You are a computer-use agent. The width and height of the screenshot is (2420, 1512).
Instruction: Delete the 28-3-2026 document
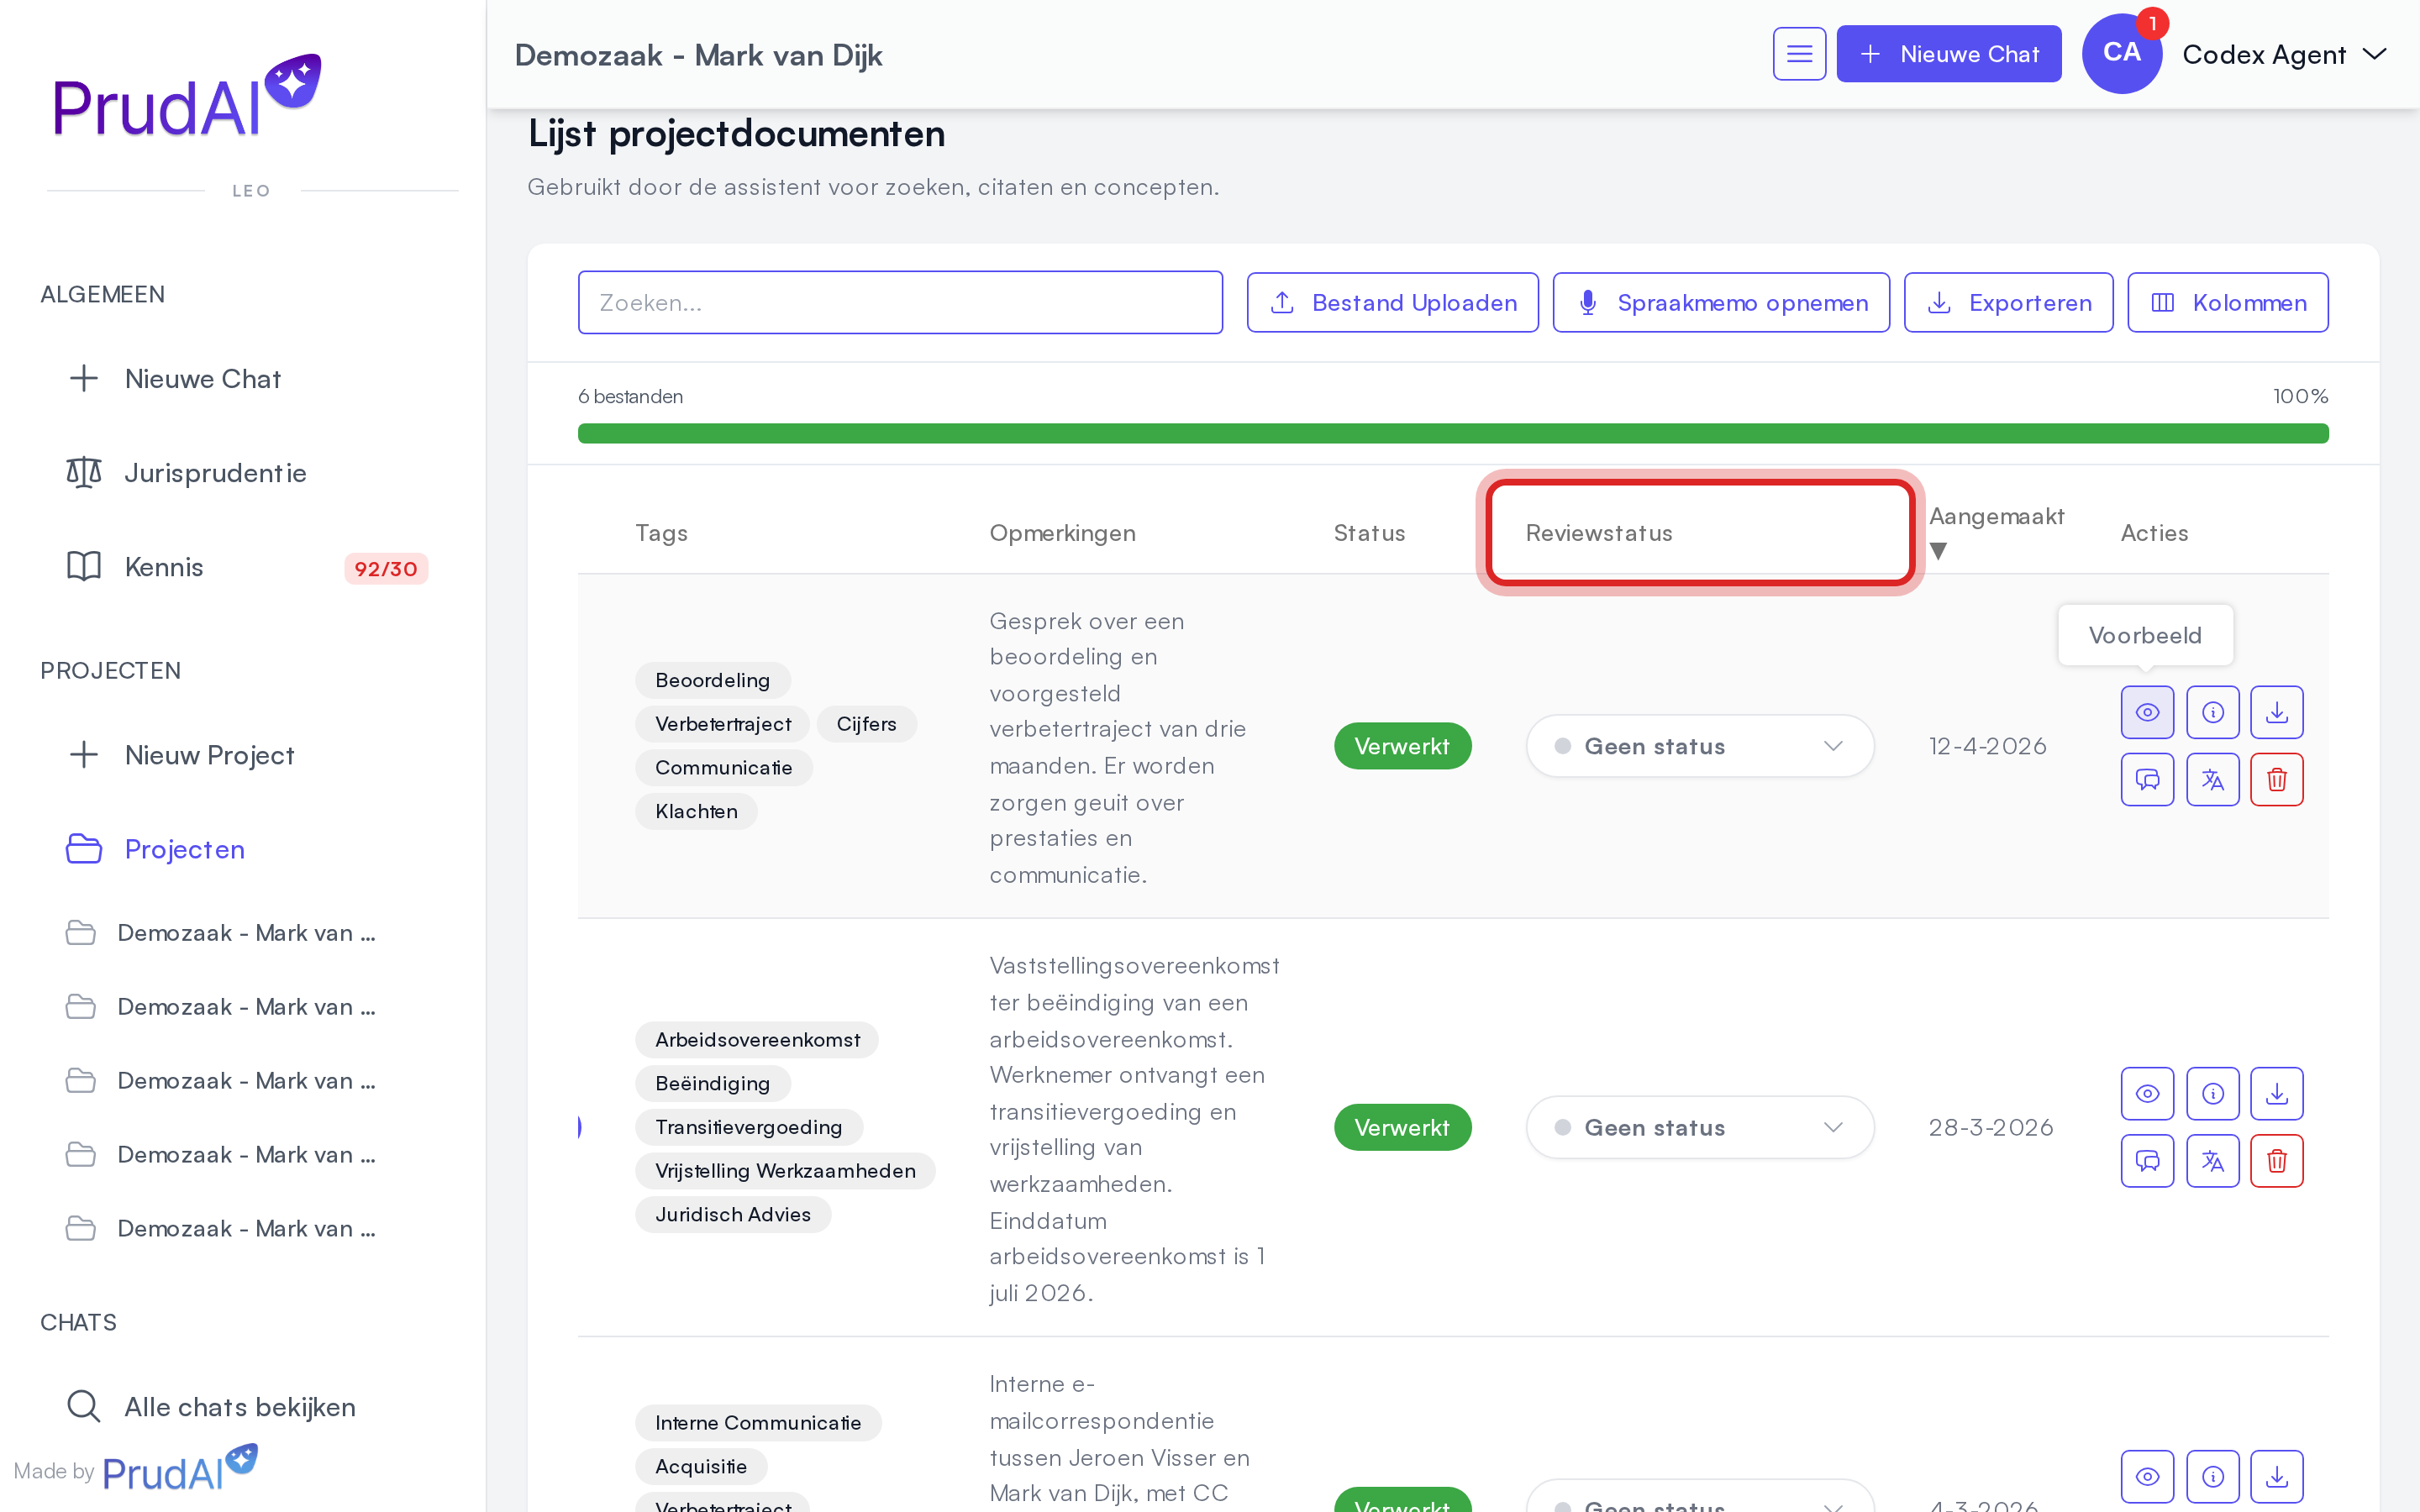2277,1160
